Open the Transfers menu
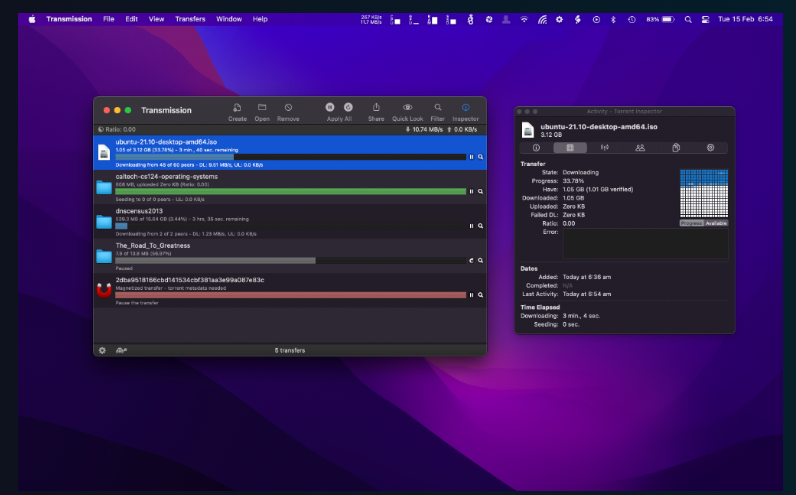796x495 pixels. (x=190, y=19)
